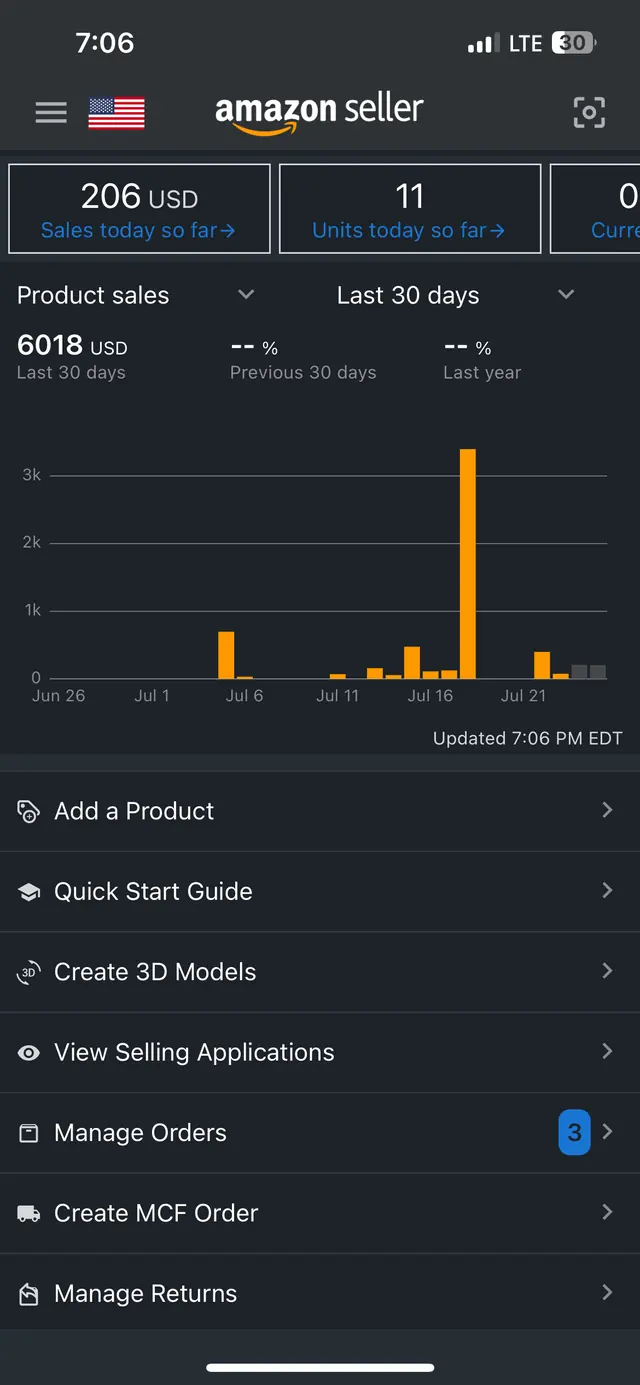Tap the Manage Returns package icon

[29, 1294]
